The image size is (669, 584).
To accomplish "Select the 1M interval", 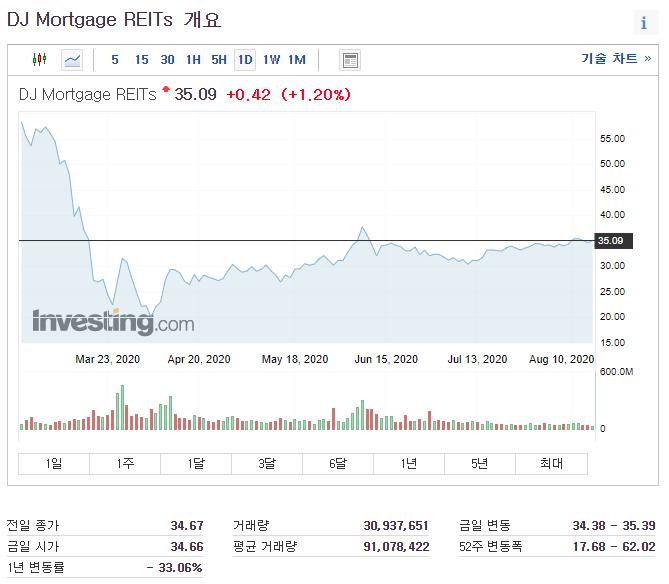I will tap(297, 60).
